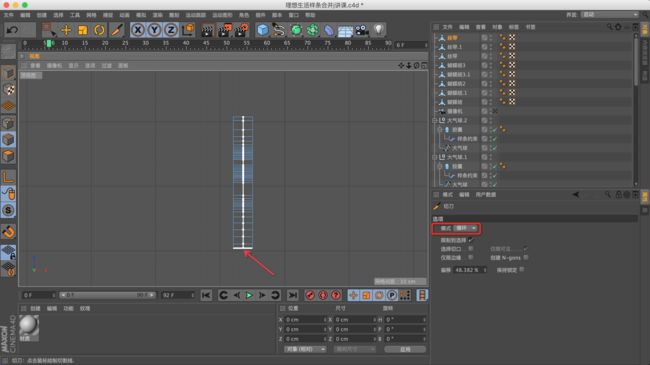Toggle the checked box under the mode dropdown
Viewport: 650px width, 365px height.
pyautogui.click(x=471, y=240)
